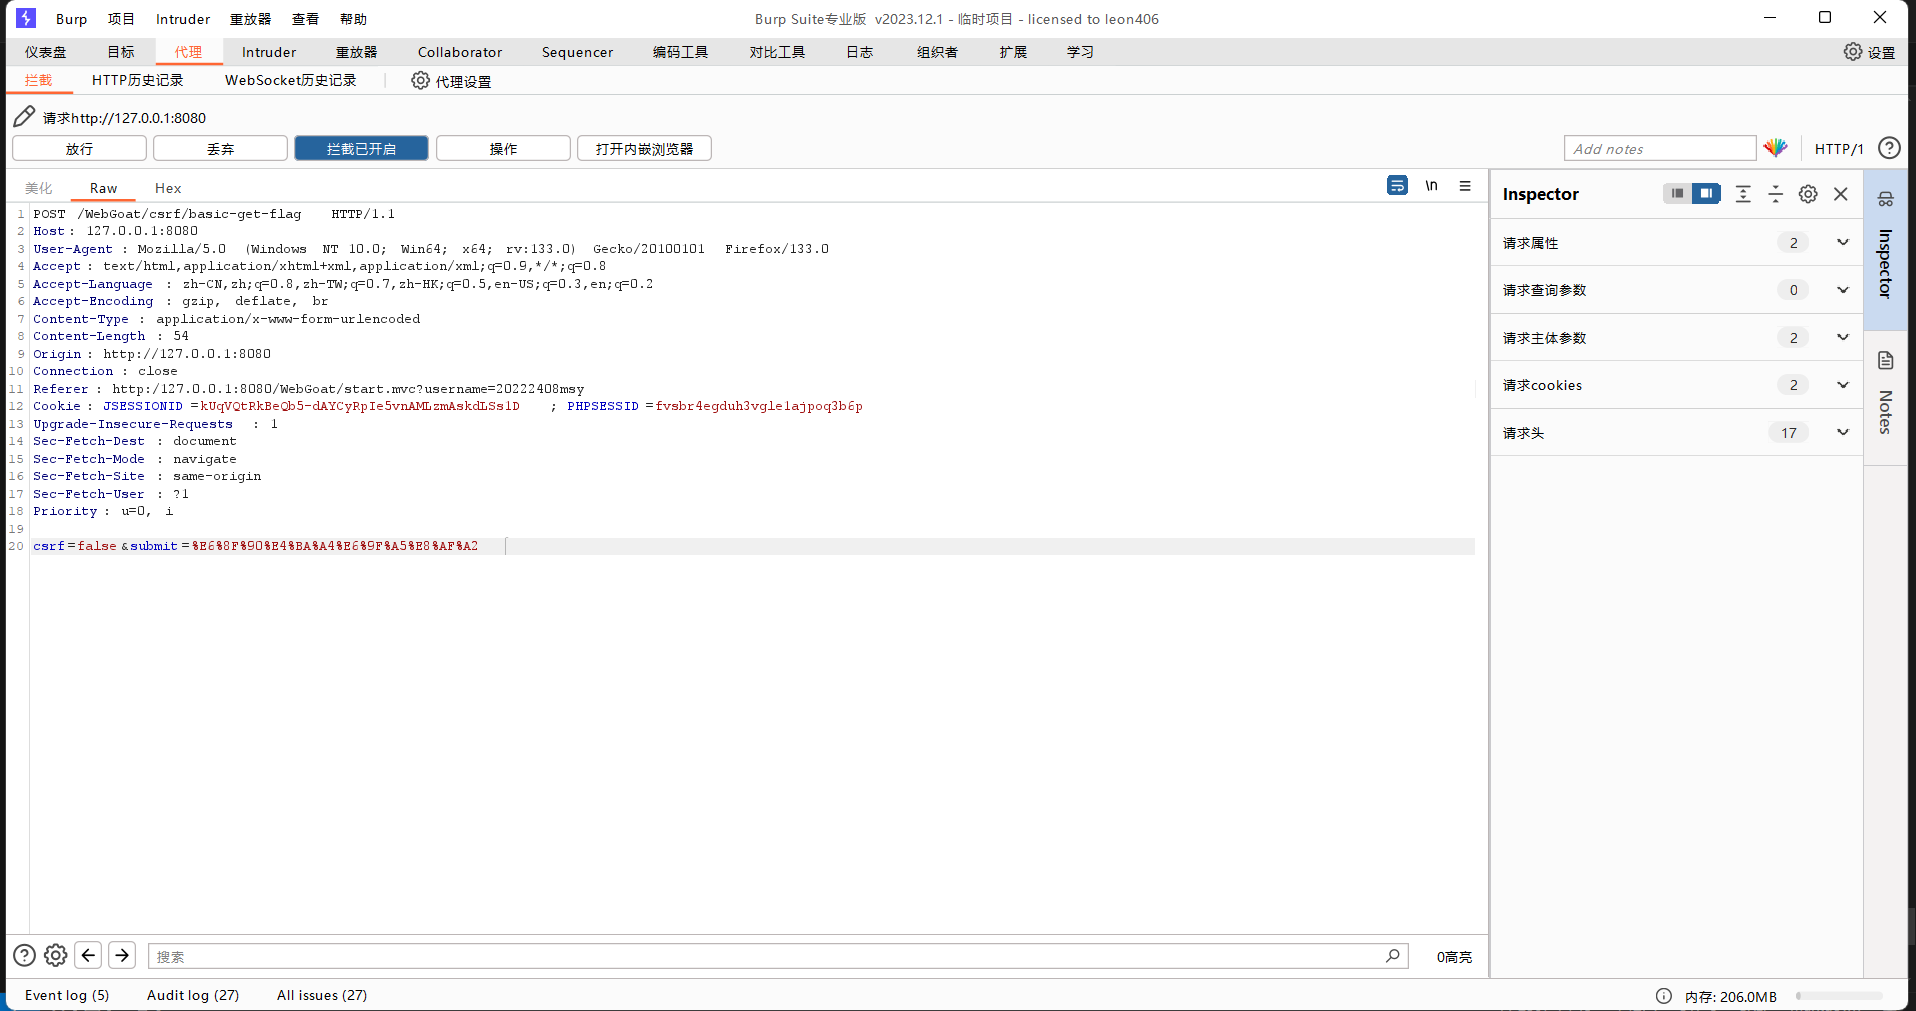Viewport: 1916px width, 1011px height.
Task: Switch to the 编码工具 tab
Action: [x=680, y=52]
